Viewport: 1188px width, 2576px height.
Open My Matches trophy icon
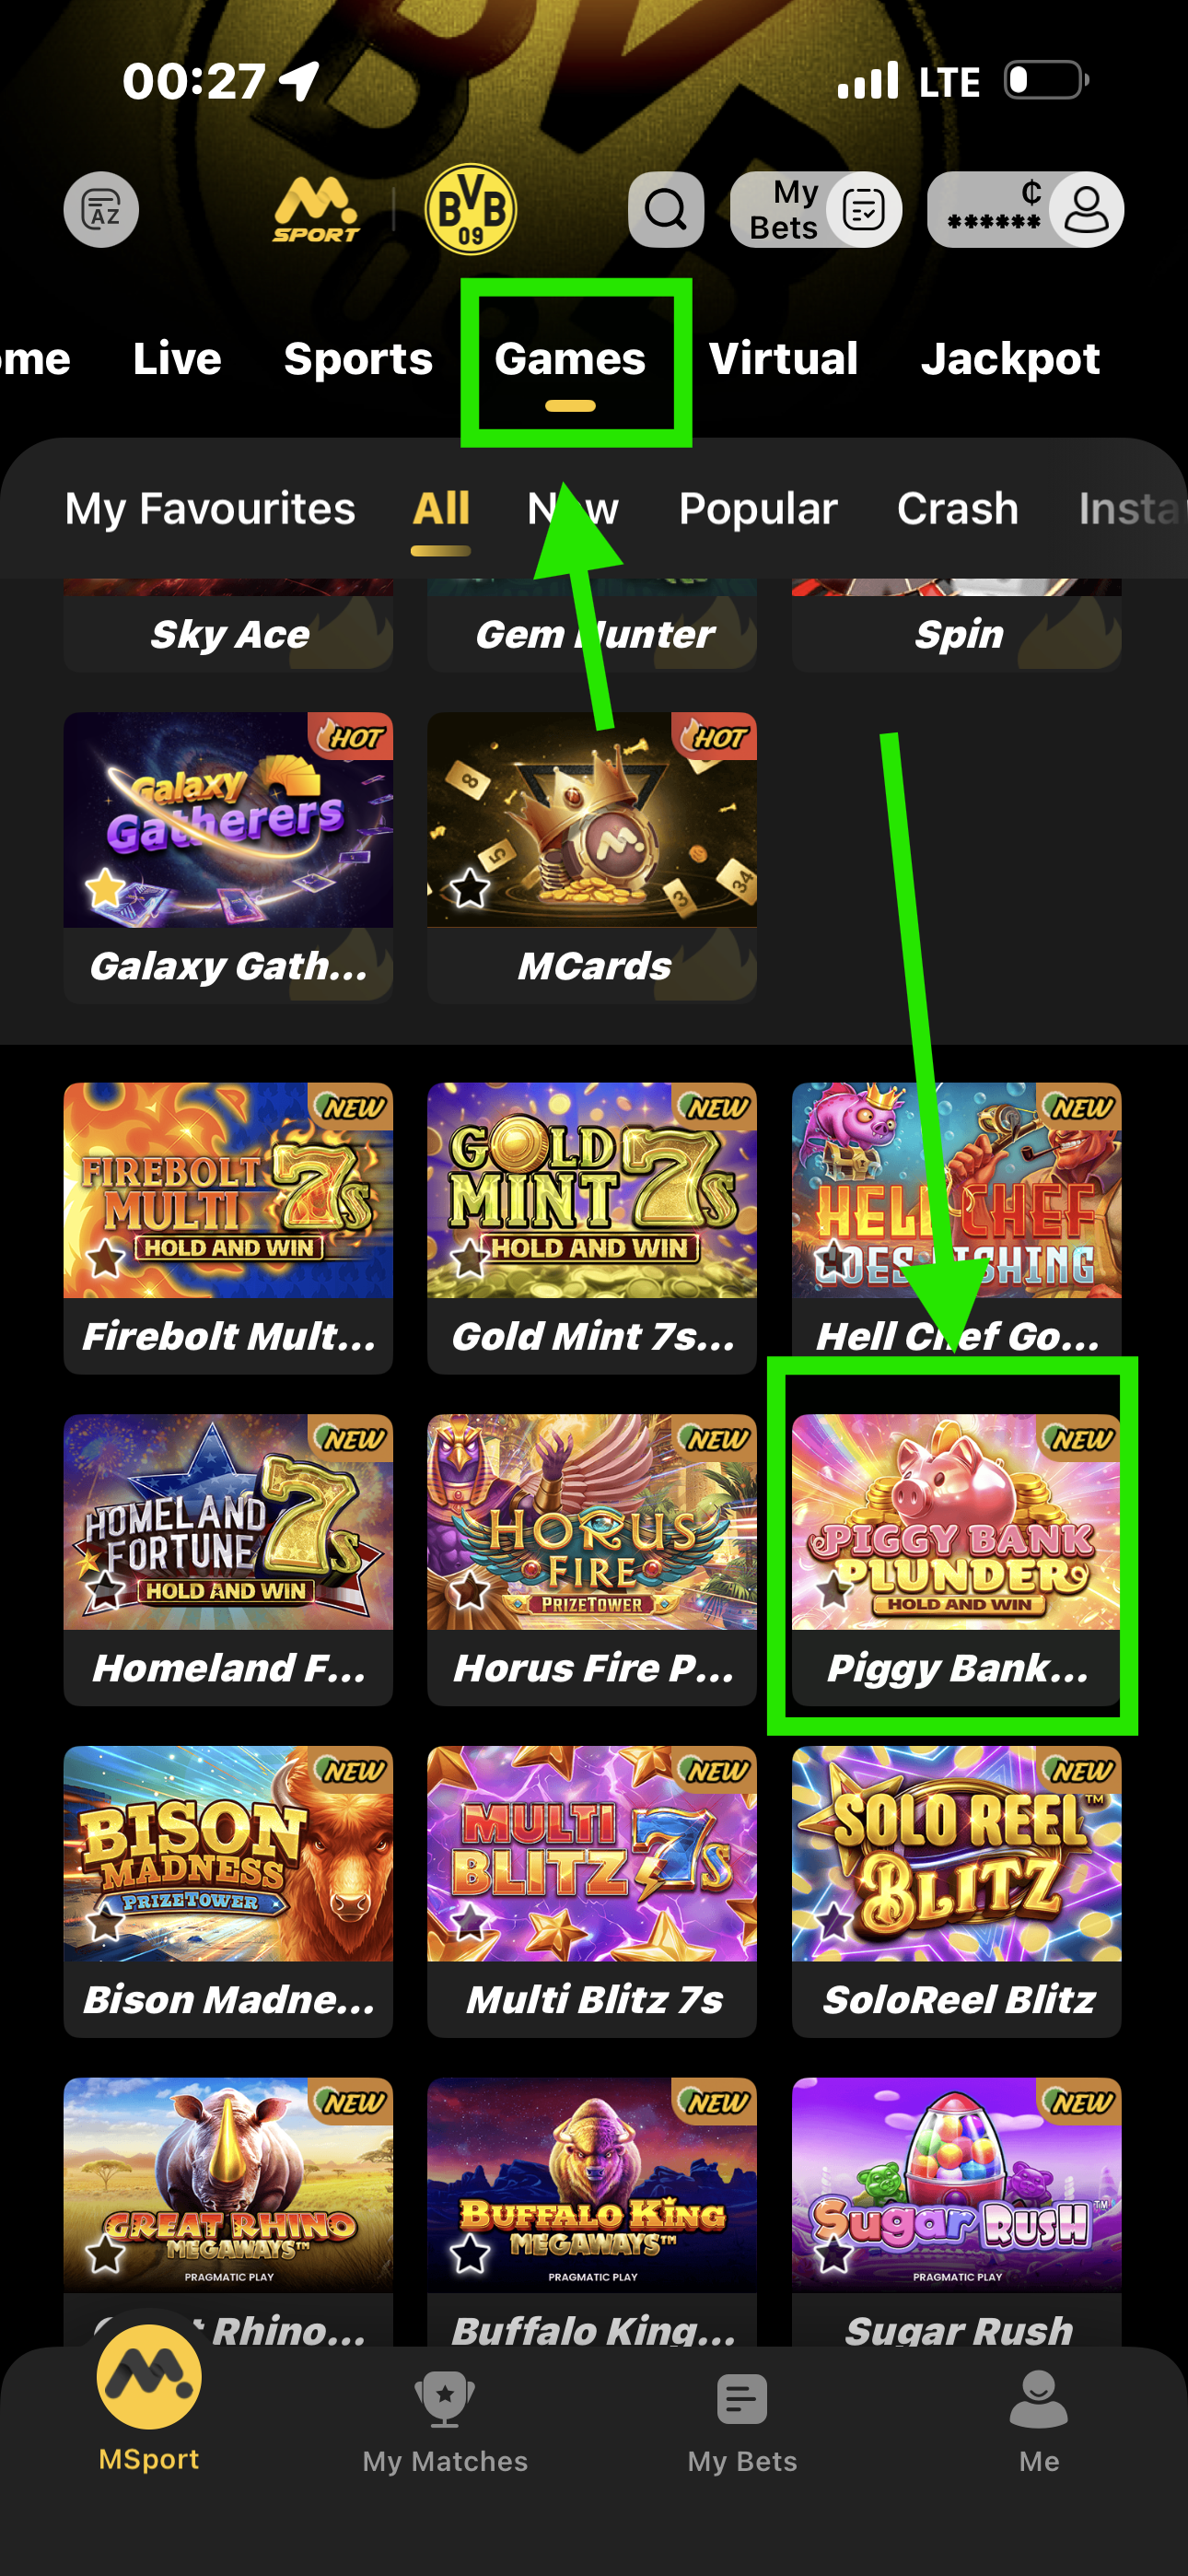click(x=444, y=2400)
